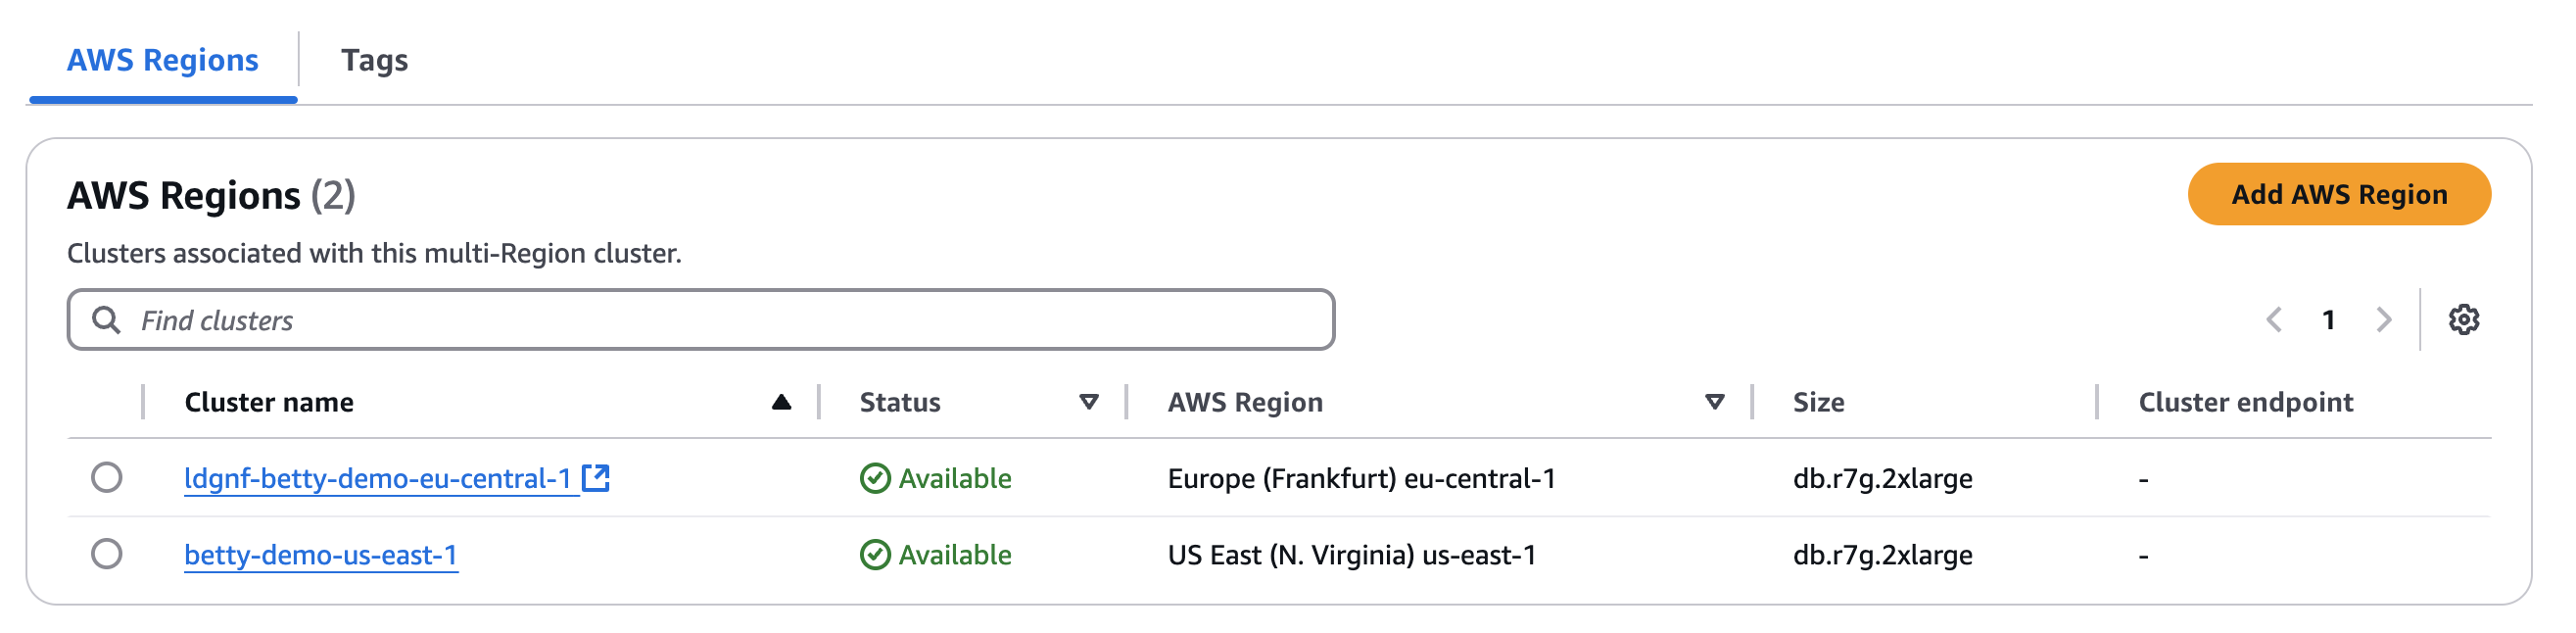Screen dimensions: 2576x633
Task: Click the search magnifier icon in find clusters
Action: tap(106, 320)
